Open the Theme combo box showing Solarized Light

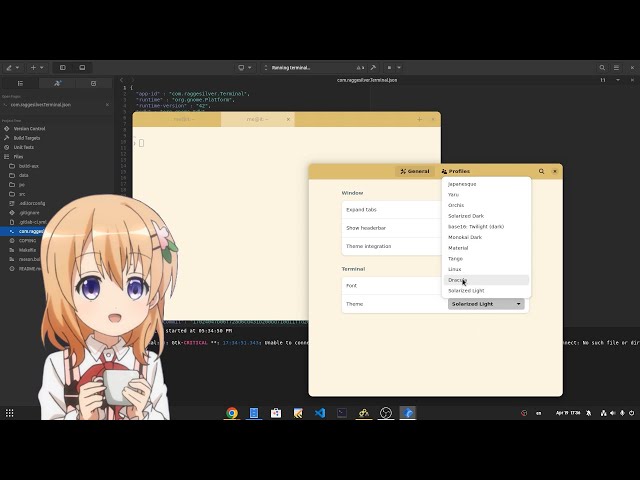pyautogui.click(x=486, y=304)
